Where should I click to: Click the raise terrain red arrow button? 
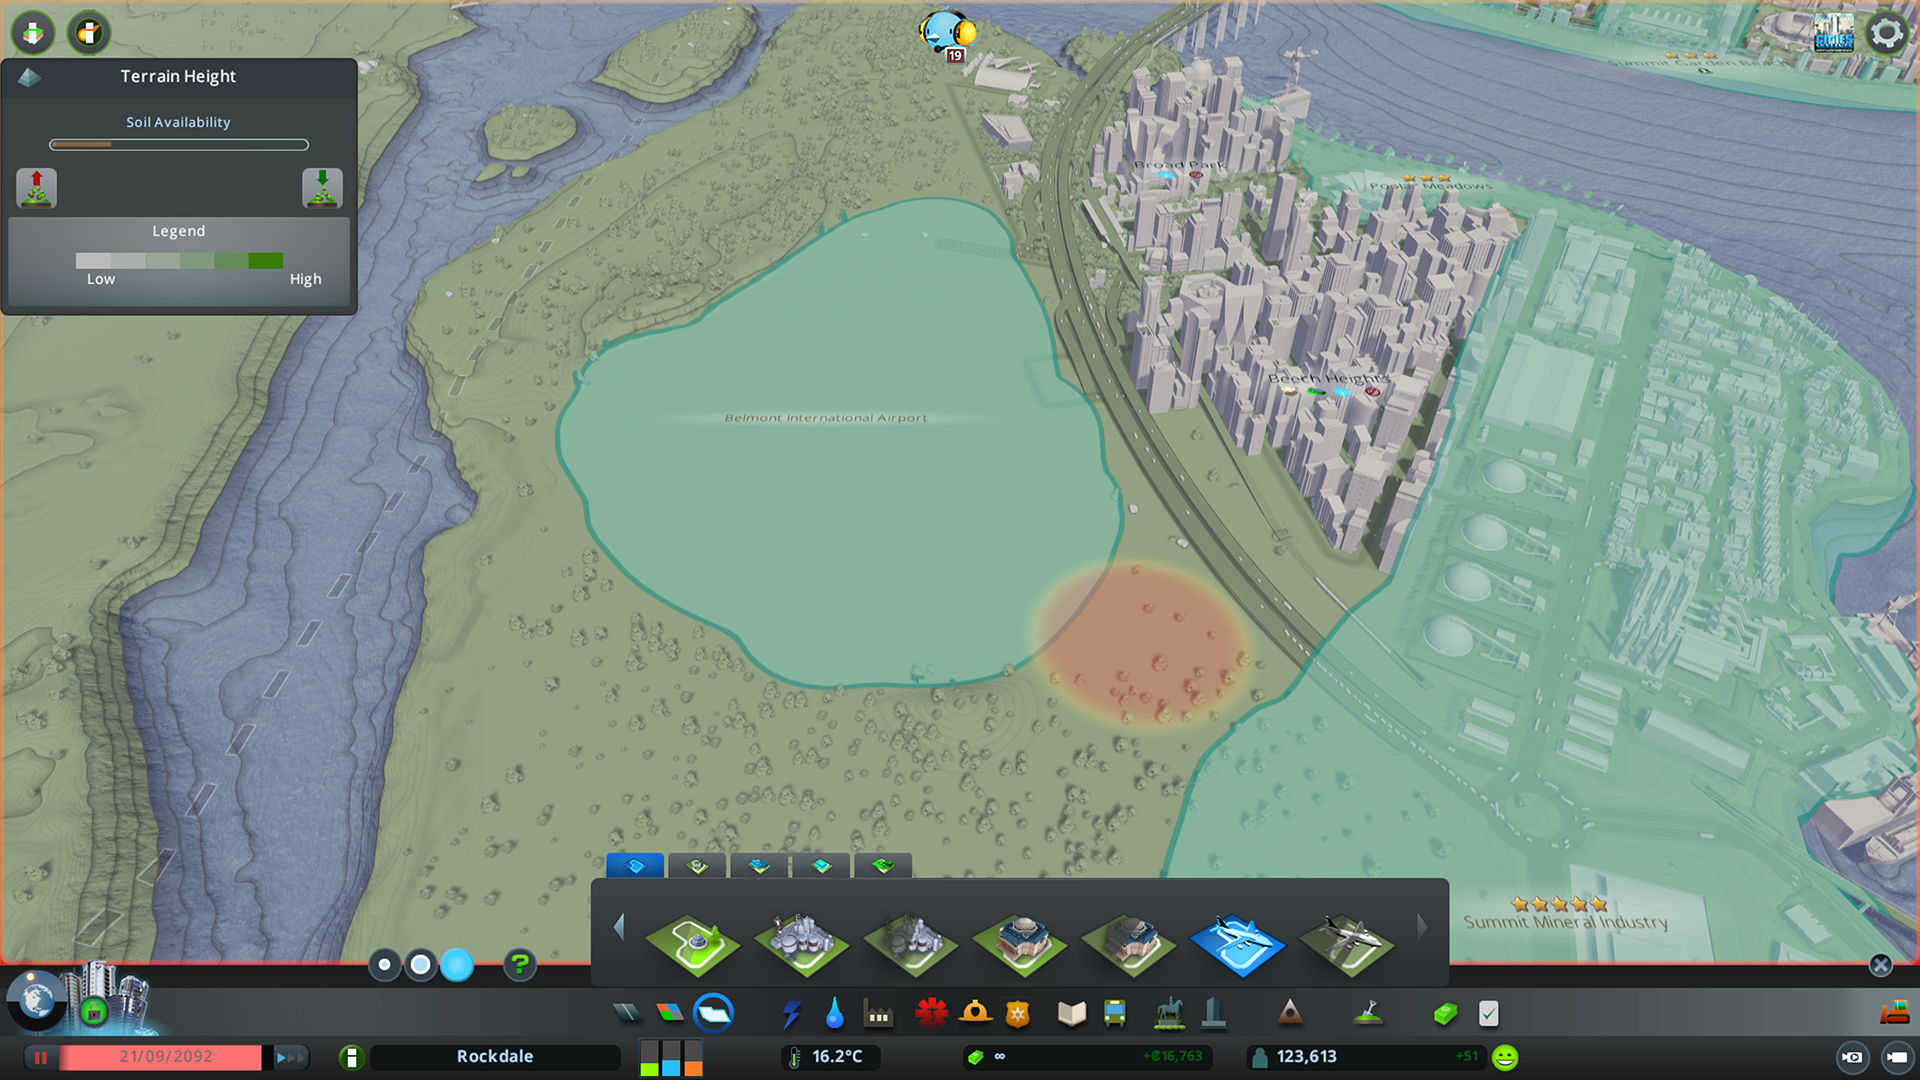pos(37,188)
